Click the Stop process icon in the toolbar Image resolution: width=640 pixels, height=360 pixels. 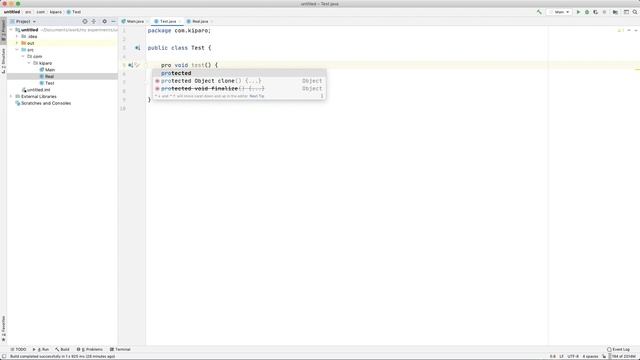point(604,12)
